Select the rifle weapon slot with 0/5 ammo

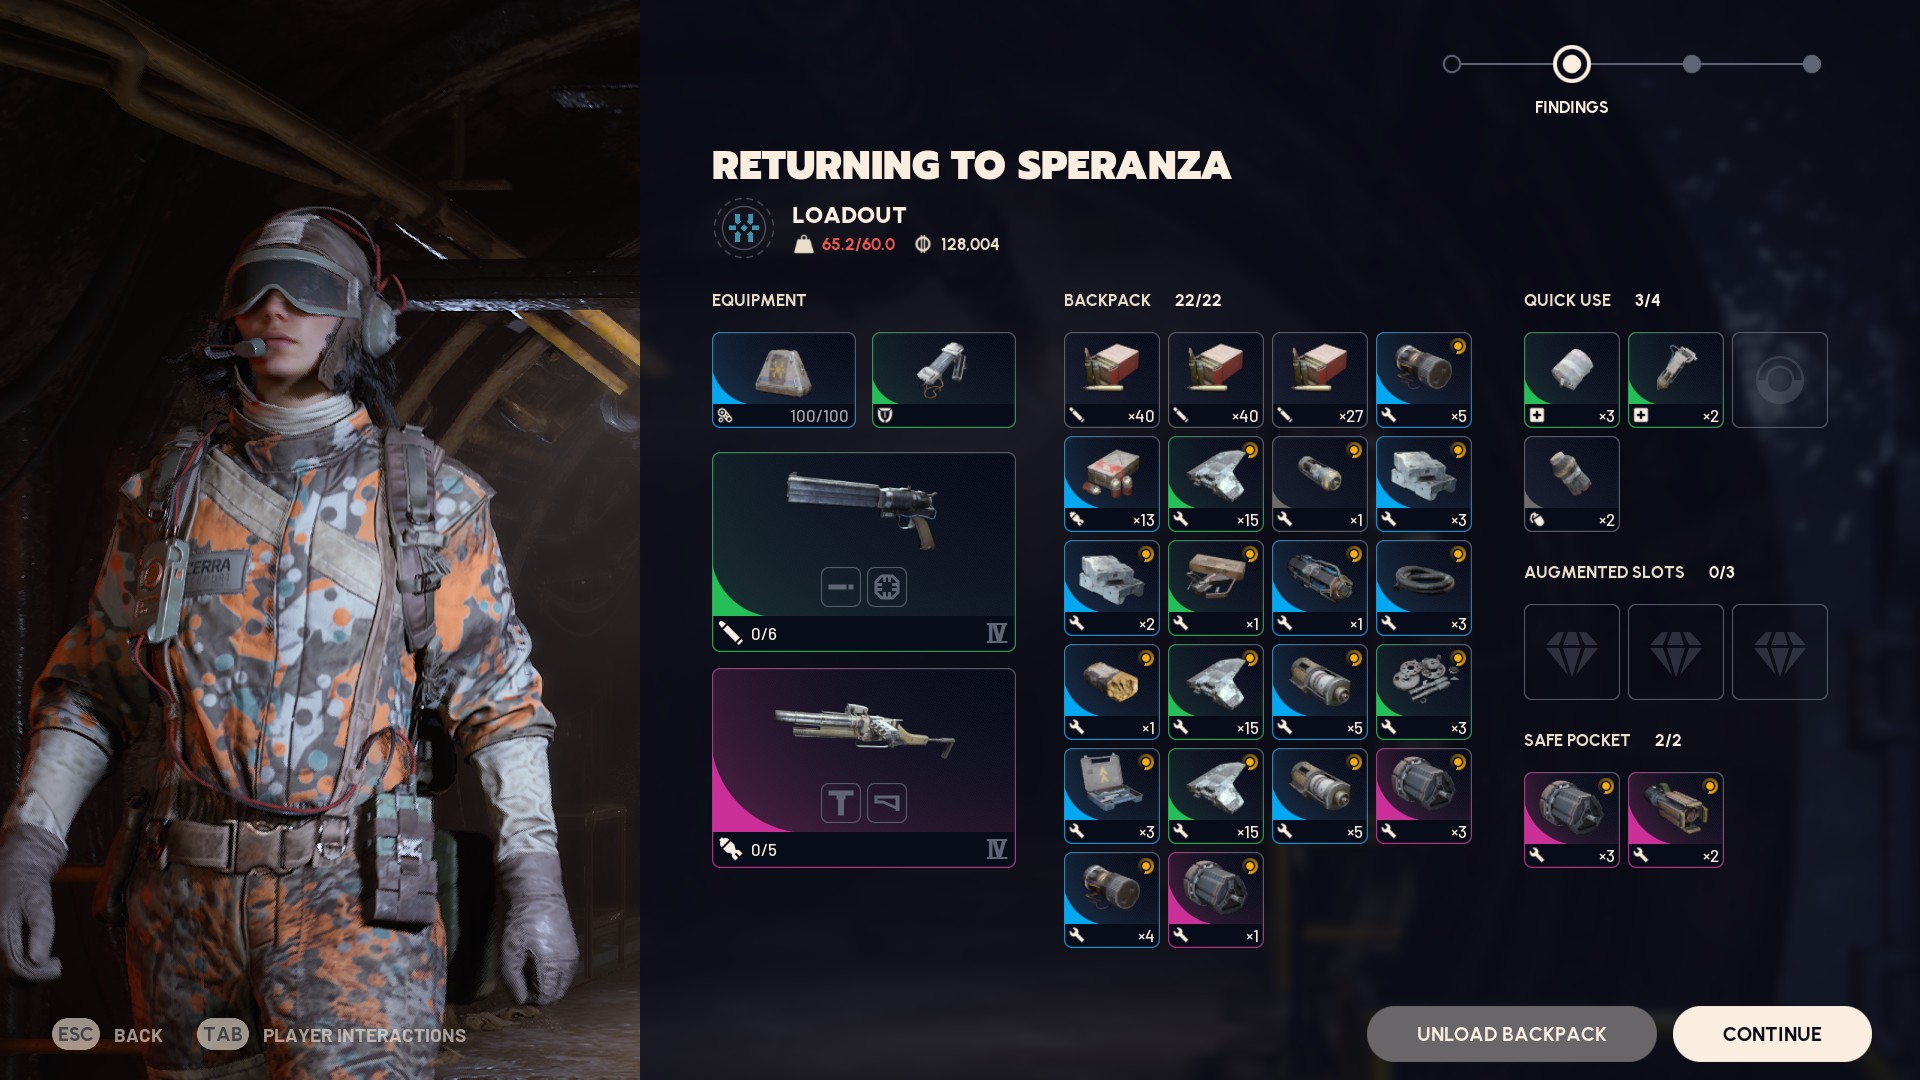pyautogui.click(x=863, y=768)
